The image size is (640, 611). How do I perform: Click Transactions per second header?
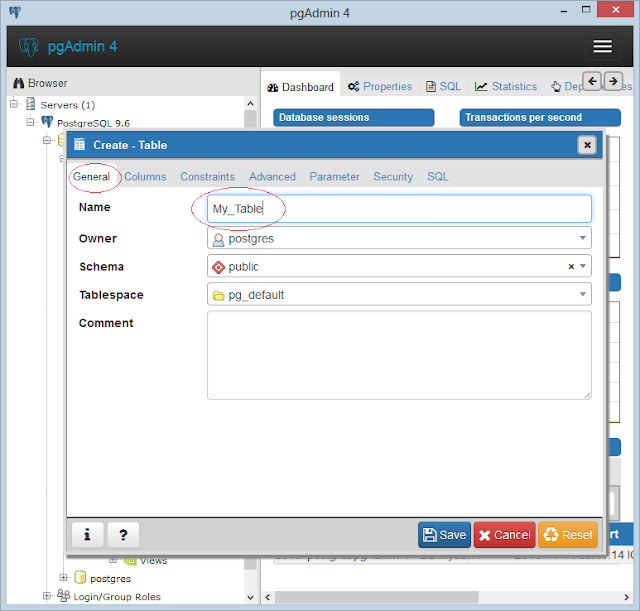pos(540,118)
